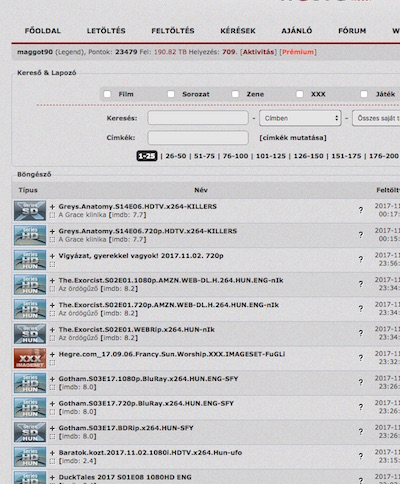Image resolution: width=400 pixels, height=484 pixels.
Task: Click the Series SD icon for Greys.Anatomy.S14E06.HDTV
Action: coord(30,211)
